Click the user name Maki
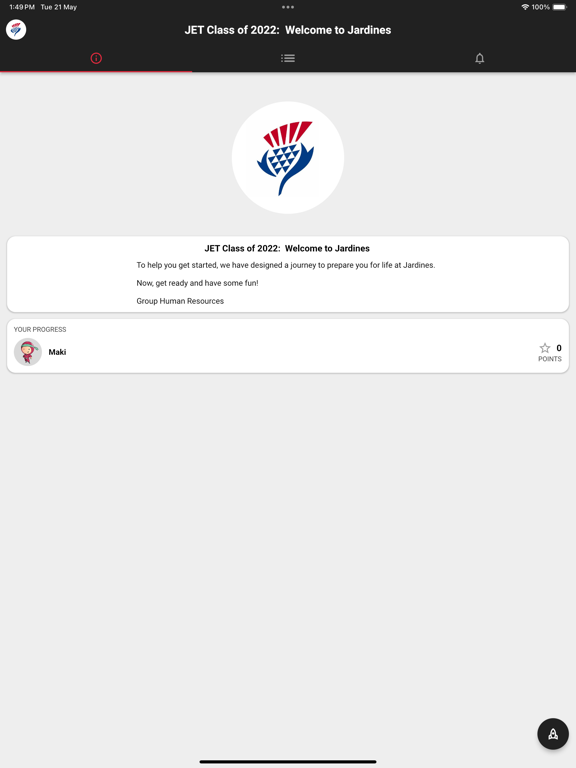 [x=57, y=352]
